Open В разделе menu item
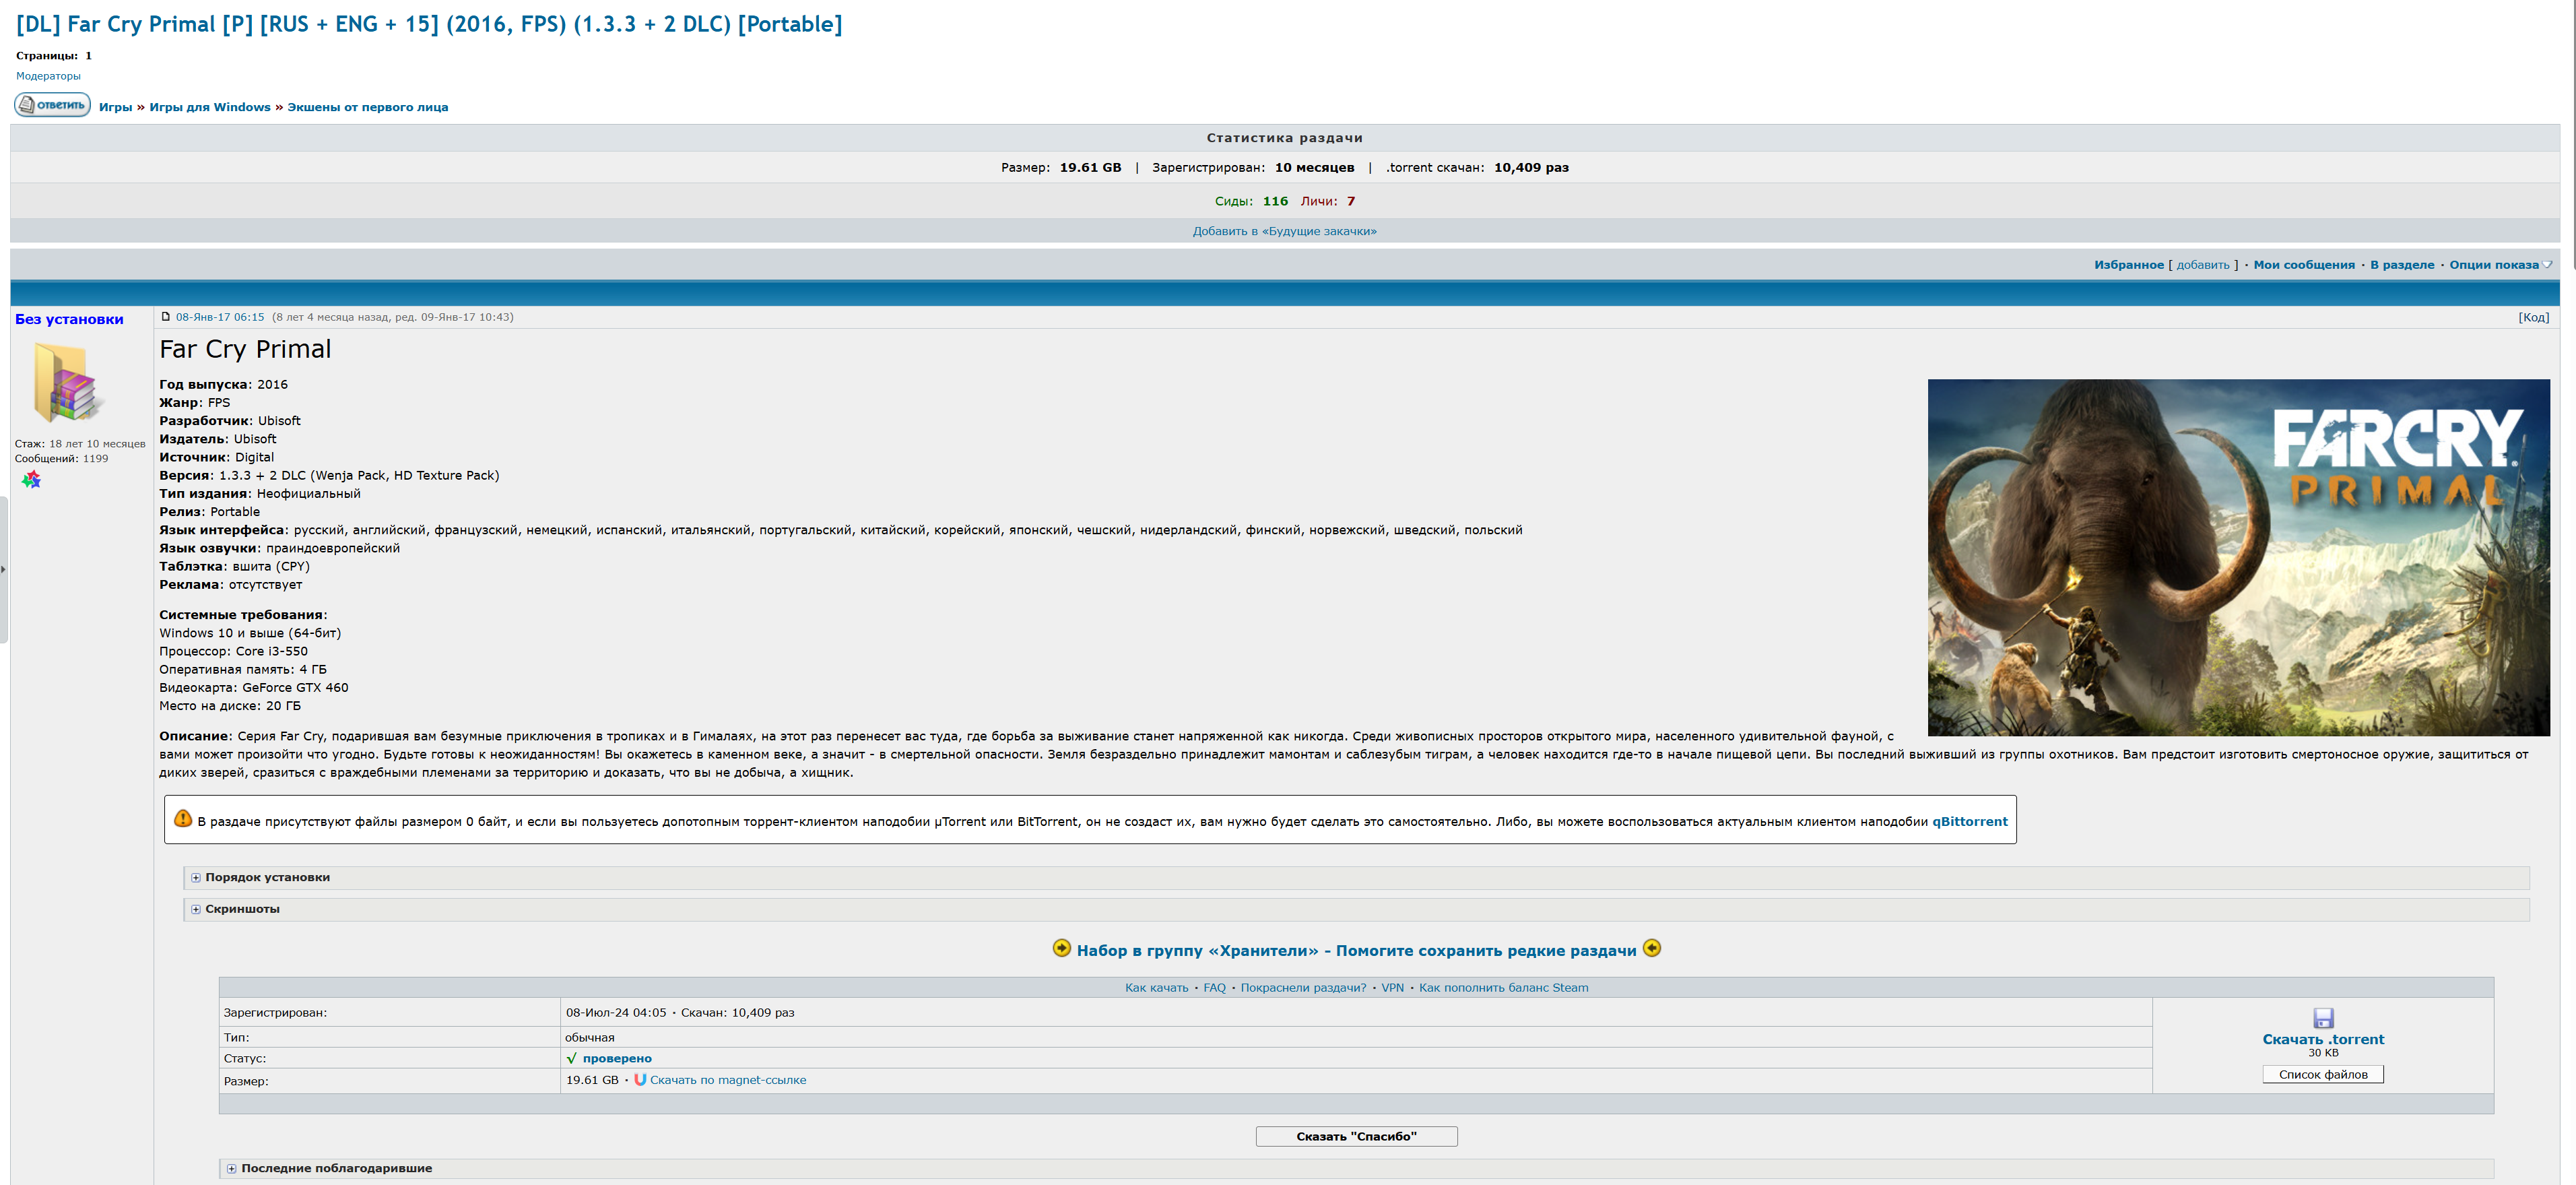Screen dimensions: 2576x1185 (x=2401, y=265)
